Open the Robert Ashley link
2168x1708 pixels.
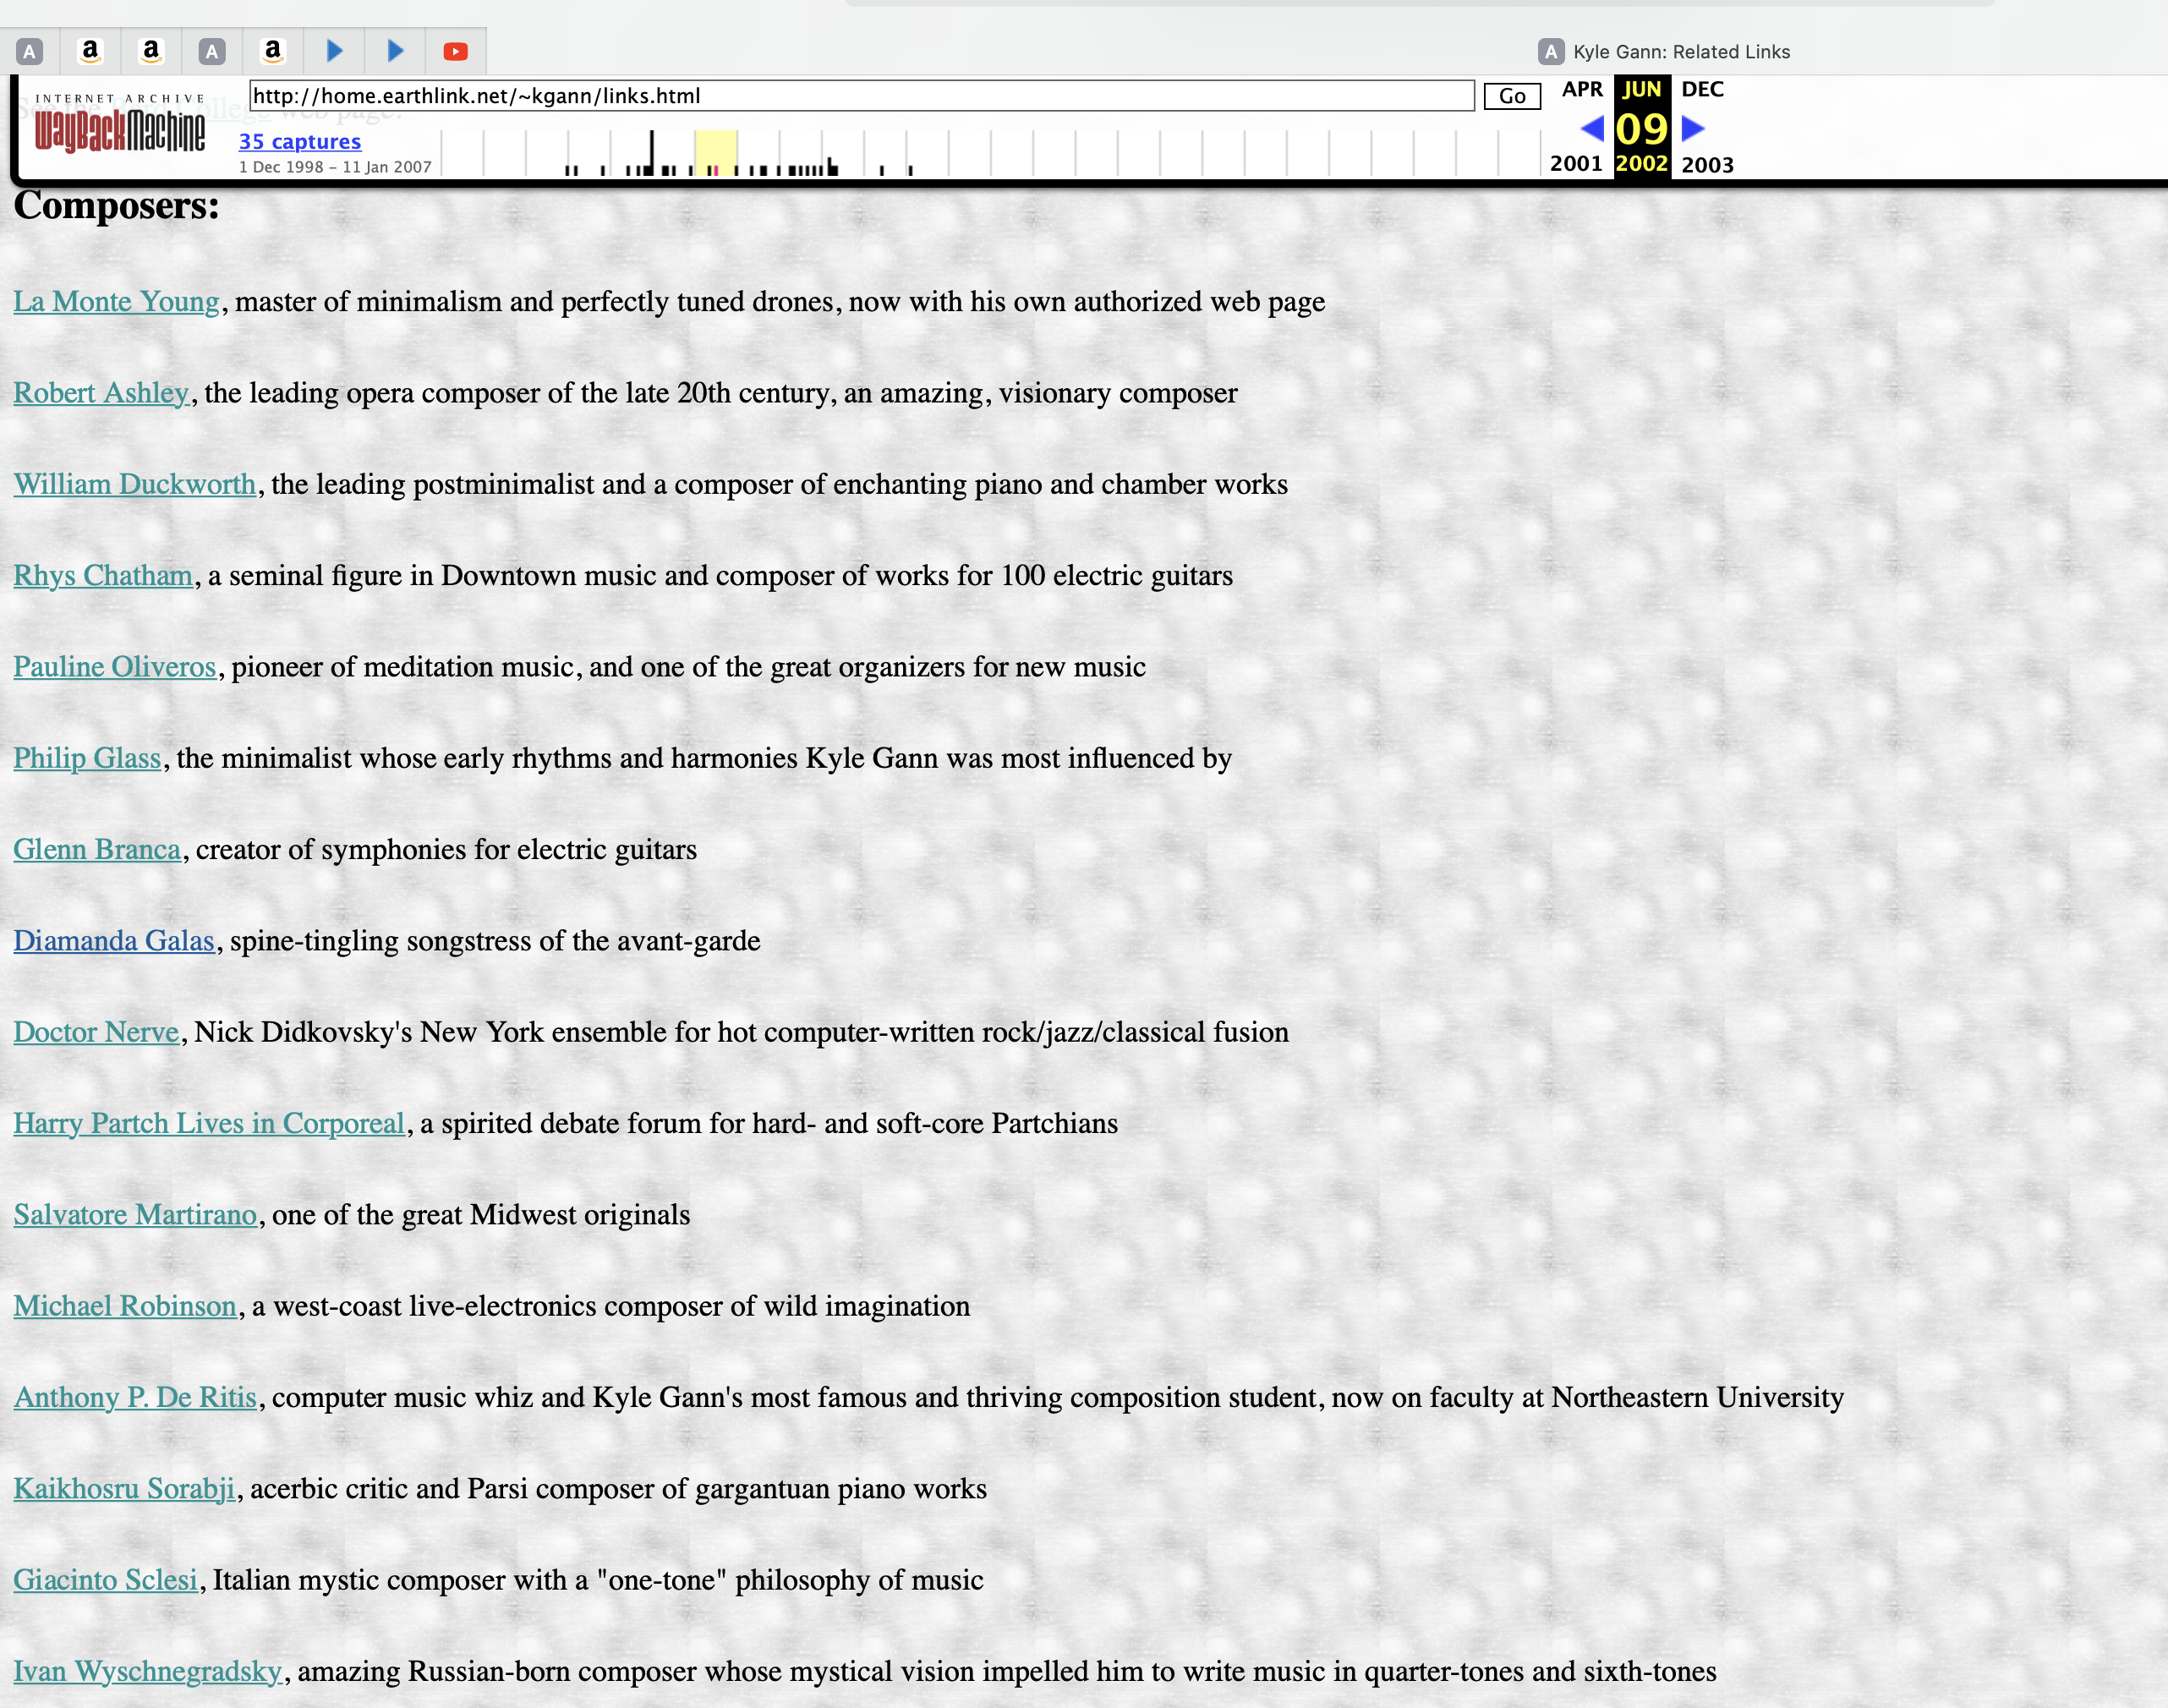[x=101, y=393]
